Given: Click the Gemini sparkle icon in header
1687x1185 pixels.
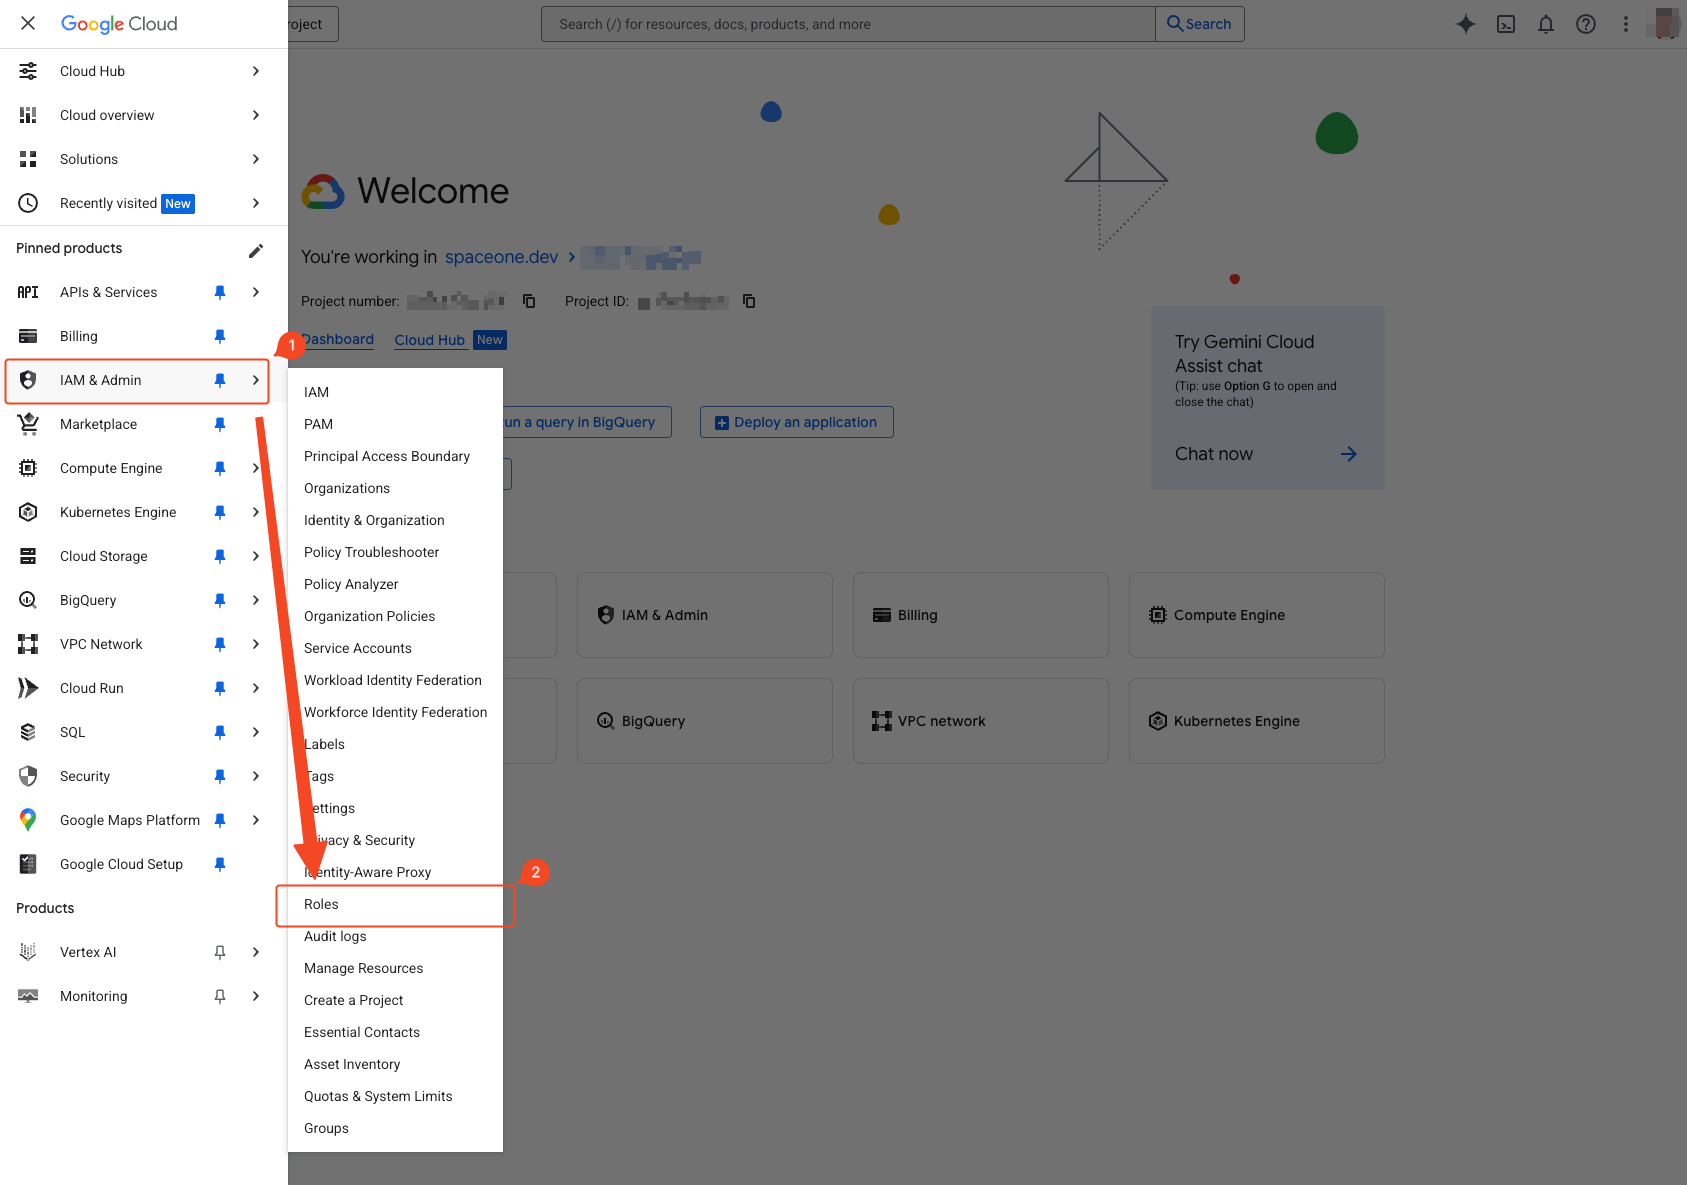Looking at the screenshot, I should pos(1466,24).
